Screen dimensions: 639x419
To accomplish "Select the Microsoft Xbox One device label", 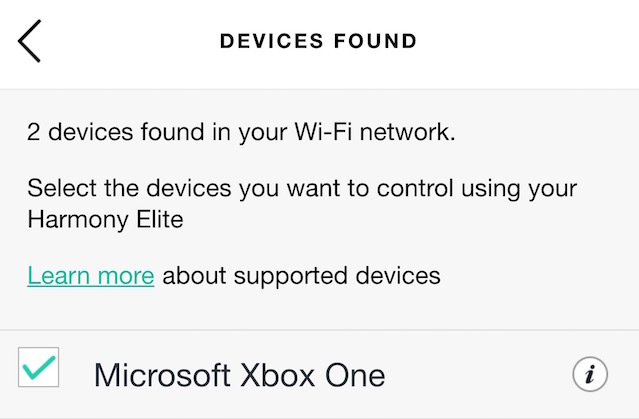I will tap(239, 375).
